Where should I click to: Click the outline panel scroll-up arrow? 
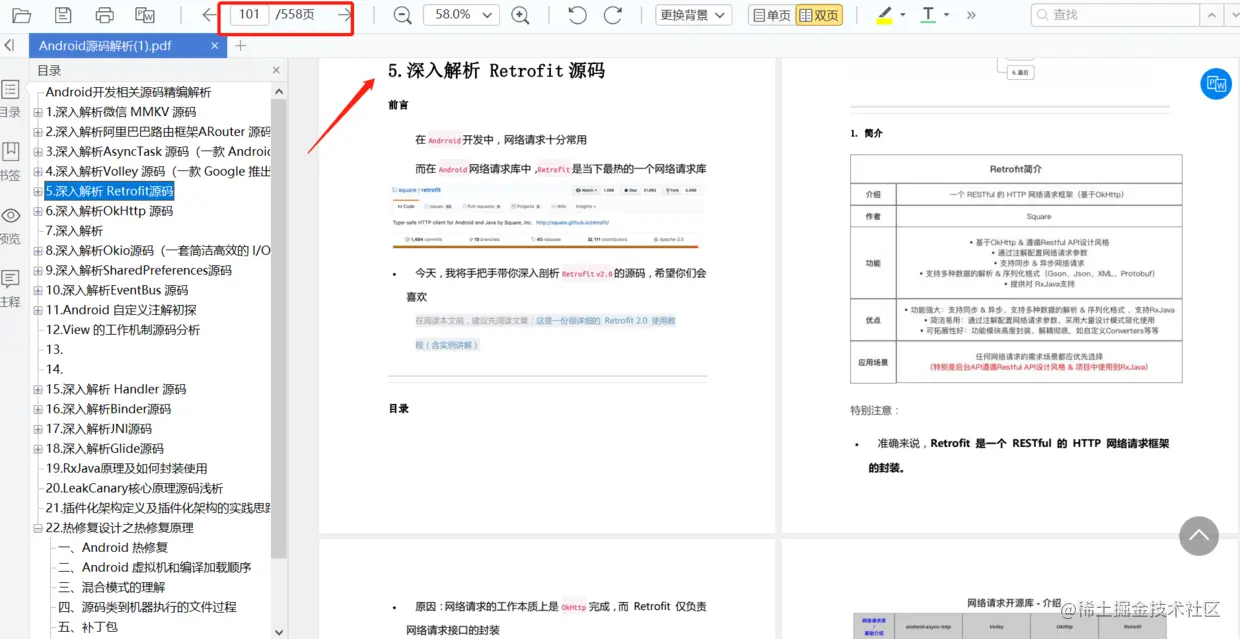pos(279,91)
